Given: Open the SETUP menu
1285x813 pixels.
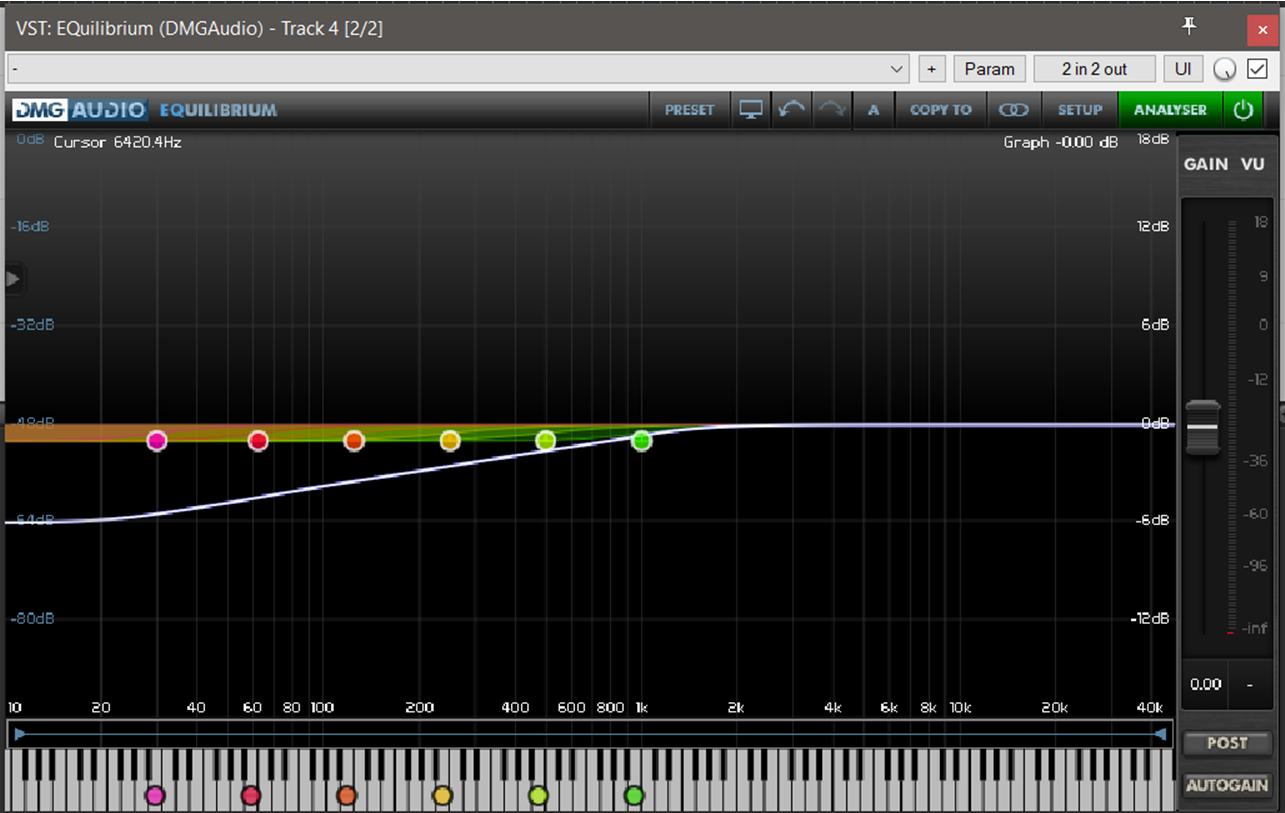Looking at the screenshot, I should click(1080, 110).
